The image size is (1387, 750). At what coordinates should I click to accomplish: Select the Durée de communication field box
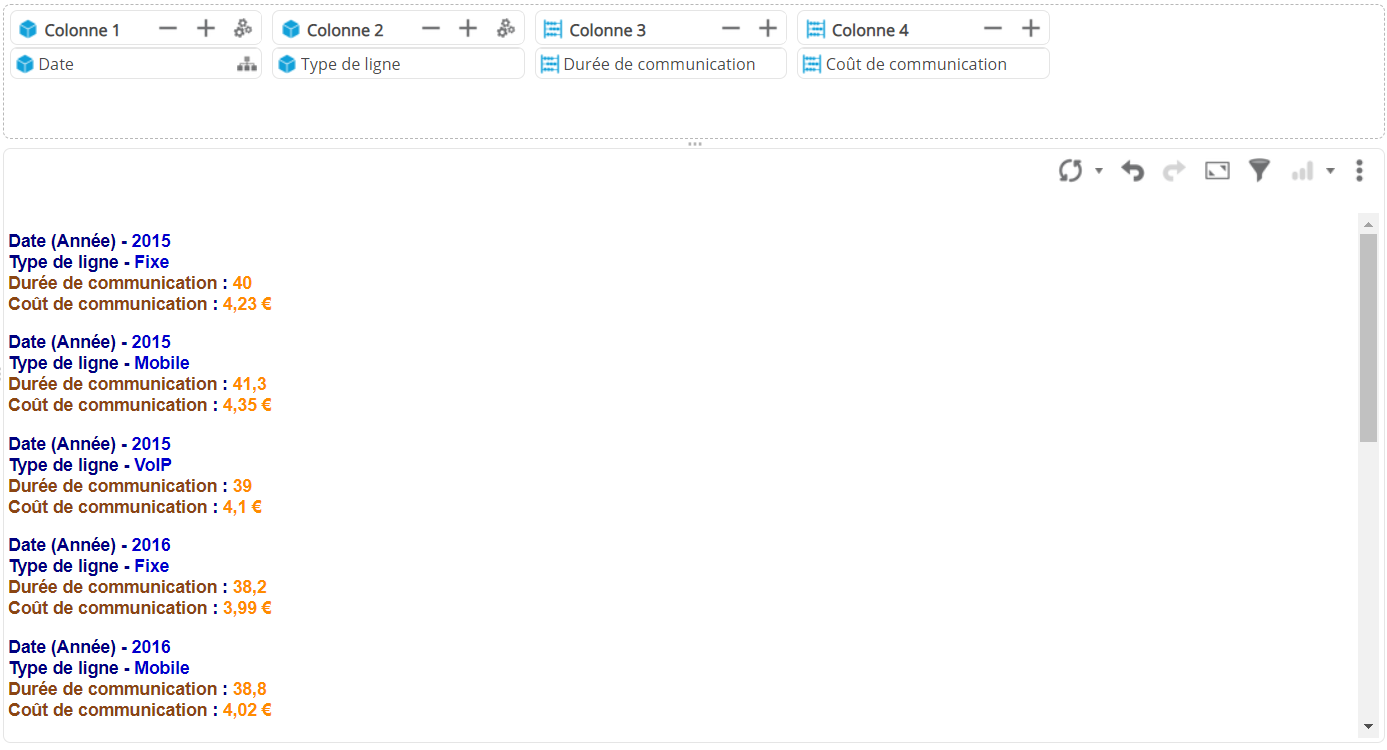tap(661, 64)
